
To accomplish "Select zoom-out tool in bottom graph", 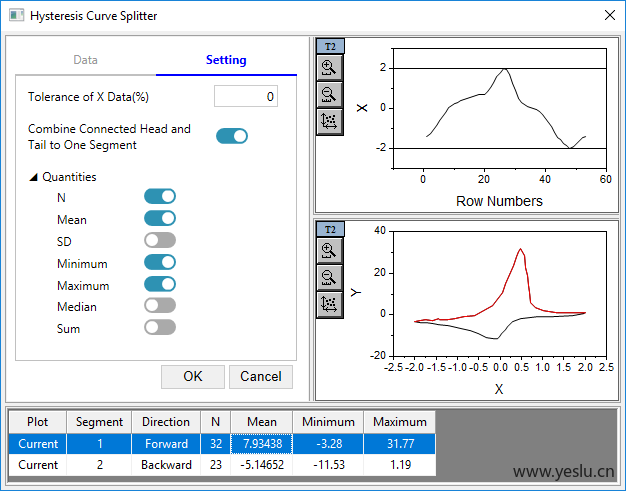I will pos(329,277).
